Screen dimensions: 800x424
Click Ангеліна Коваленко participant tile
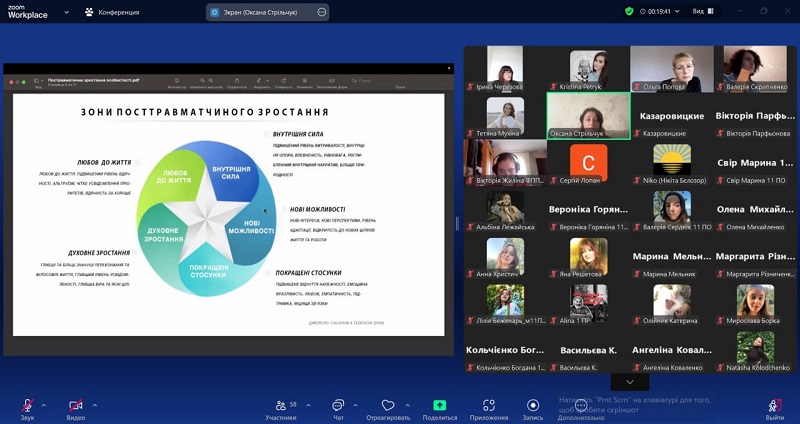(671, 350)
